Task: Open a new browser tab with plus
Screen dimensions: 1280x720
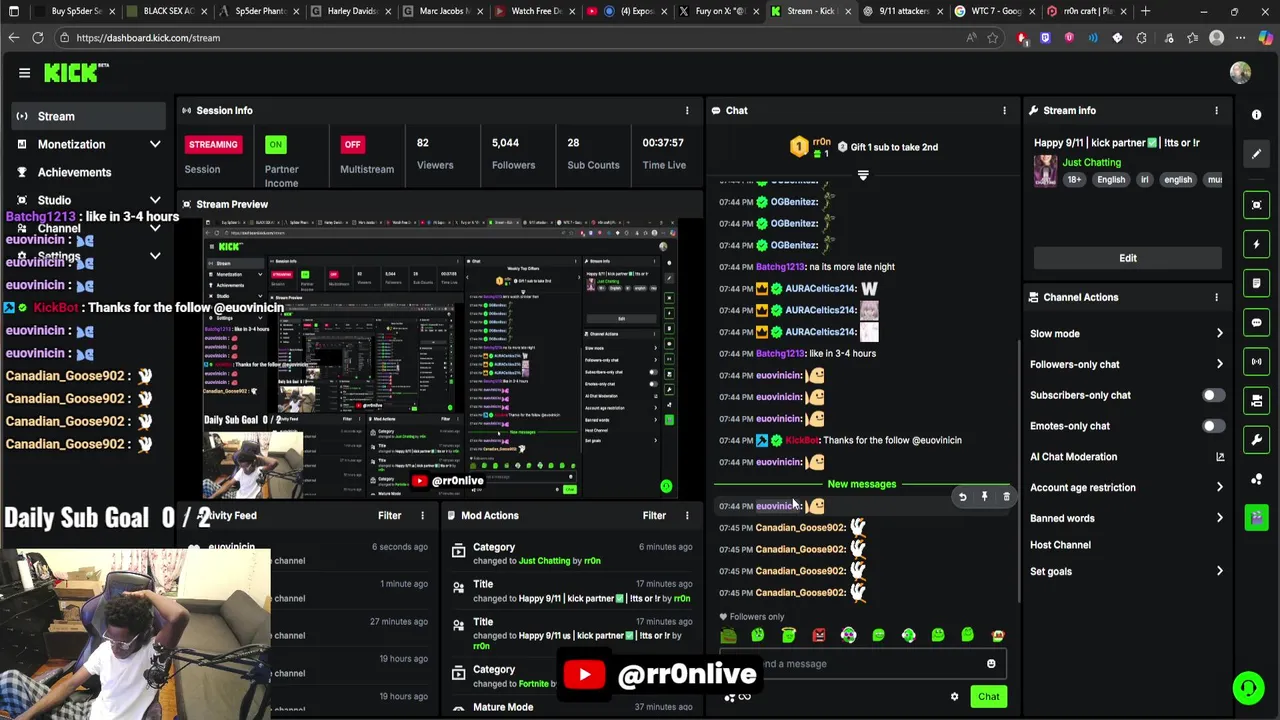Action: (1145, 11)
